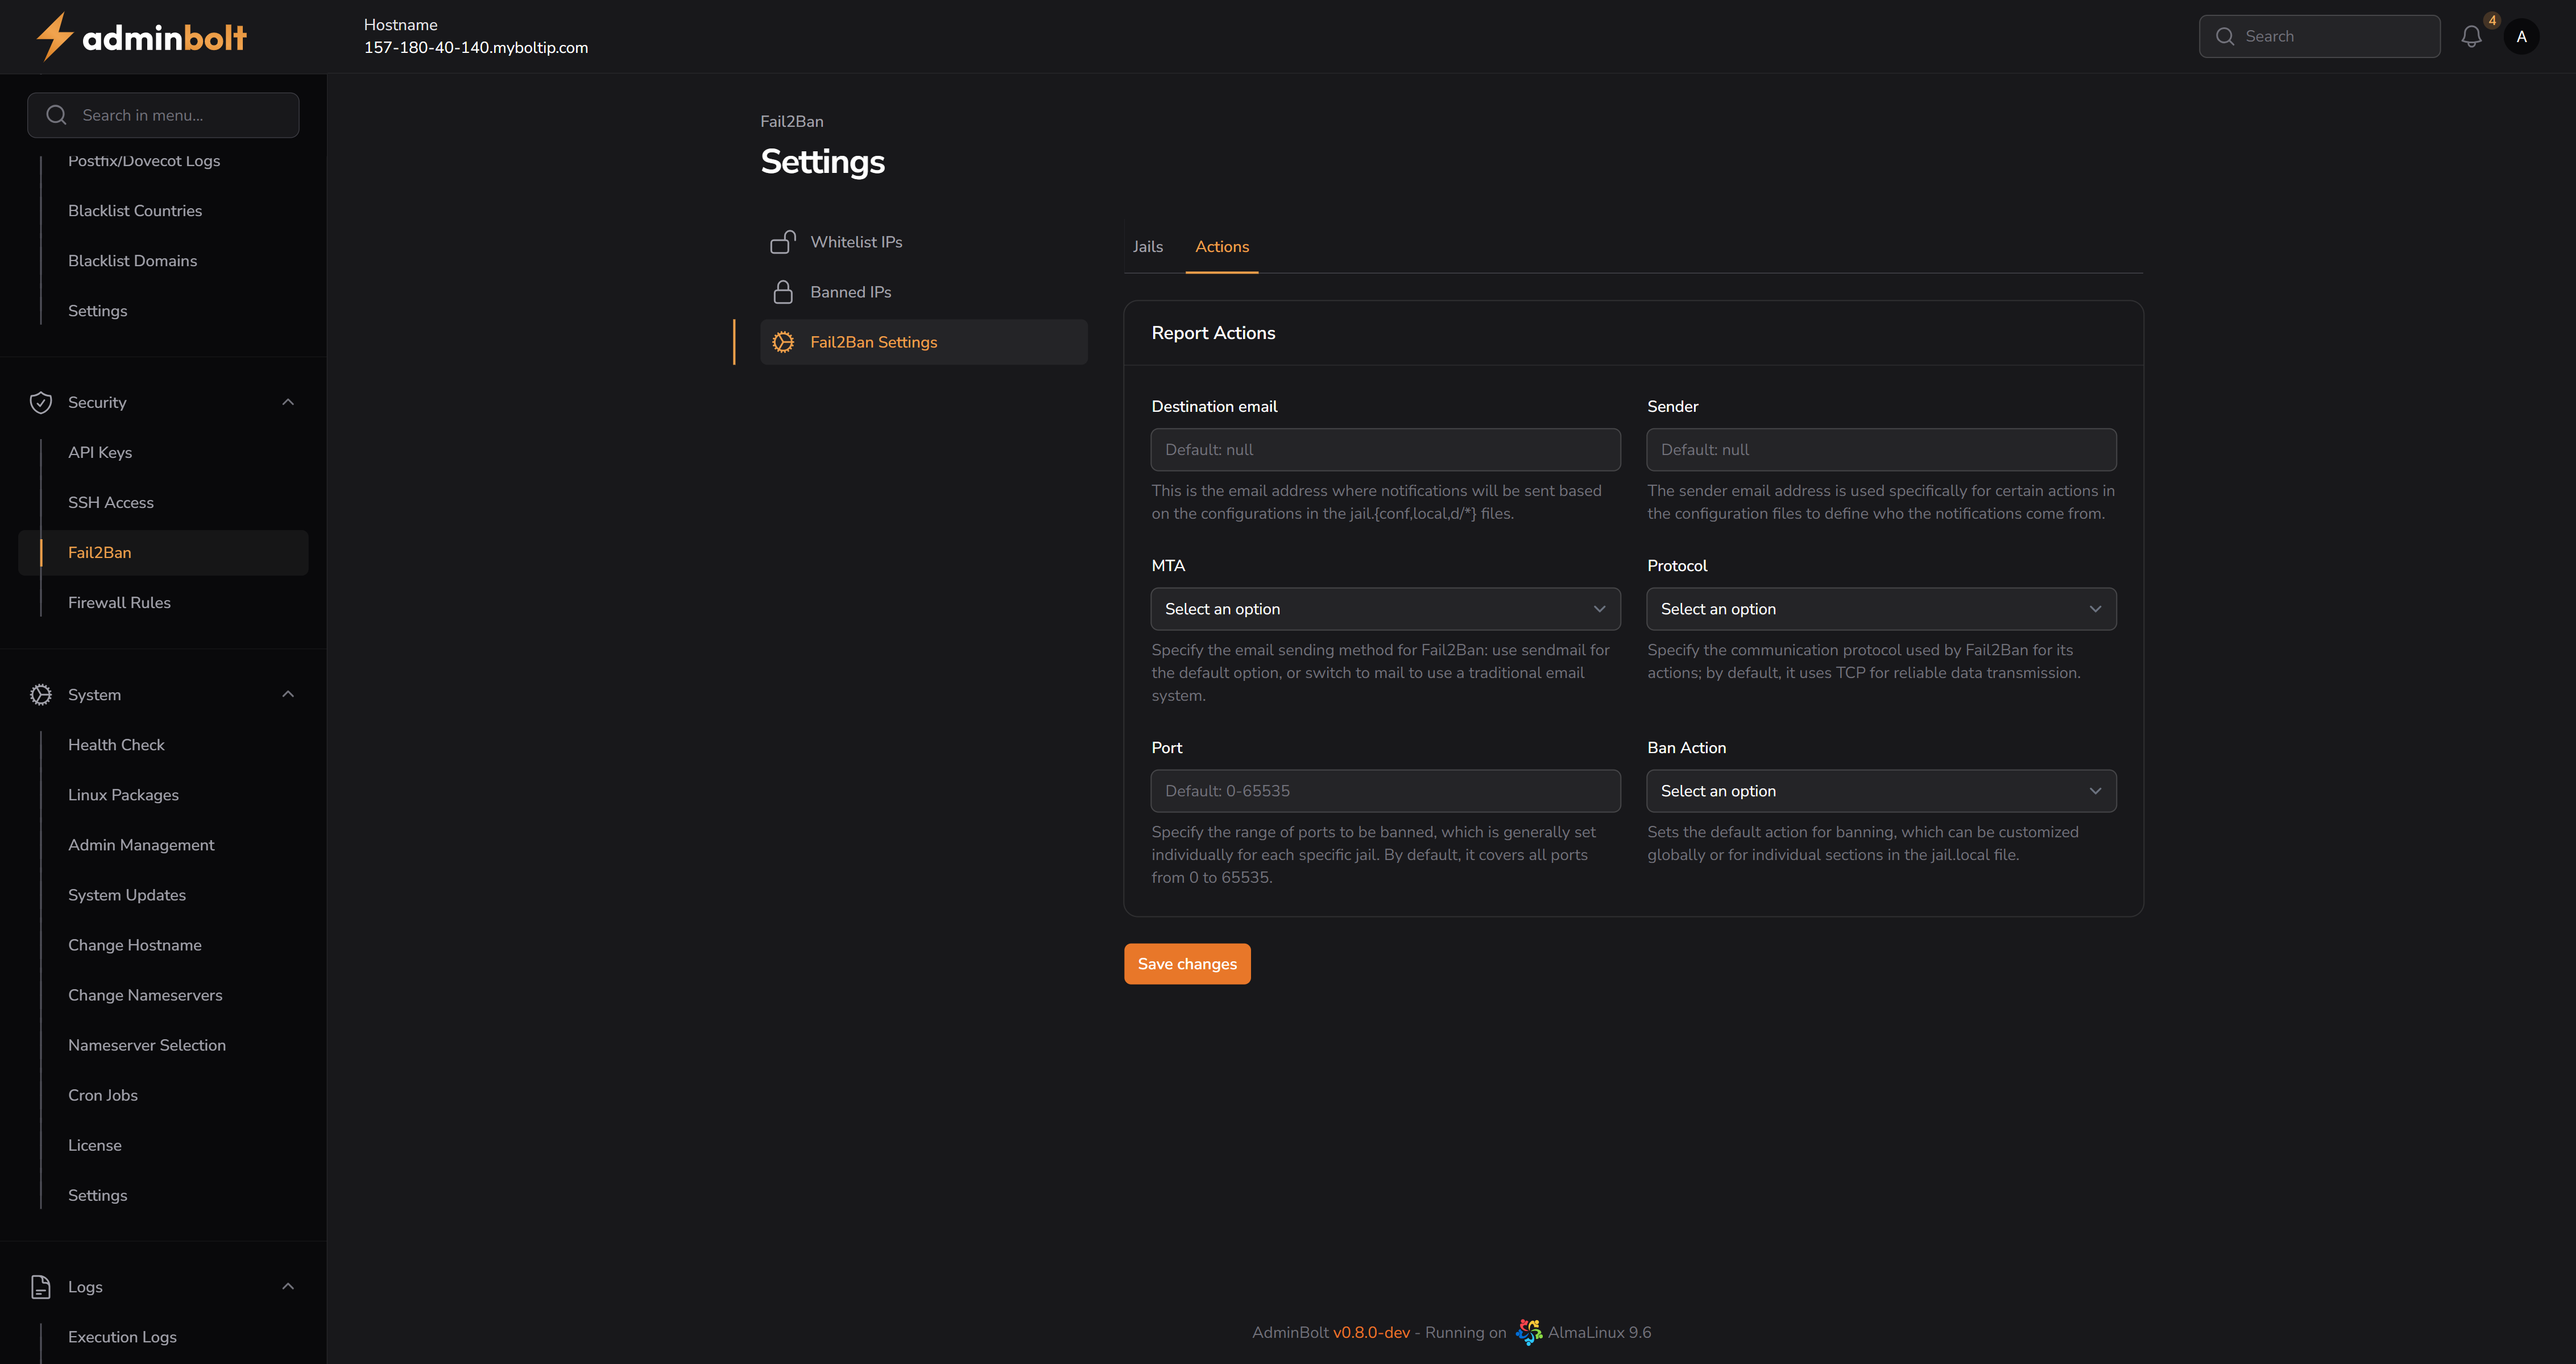Switch to the Jails tab
Image resolution: width=2576 pixels, height=1364 pixels.
click(1147, 246)
